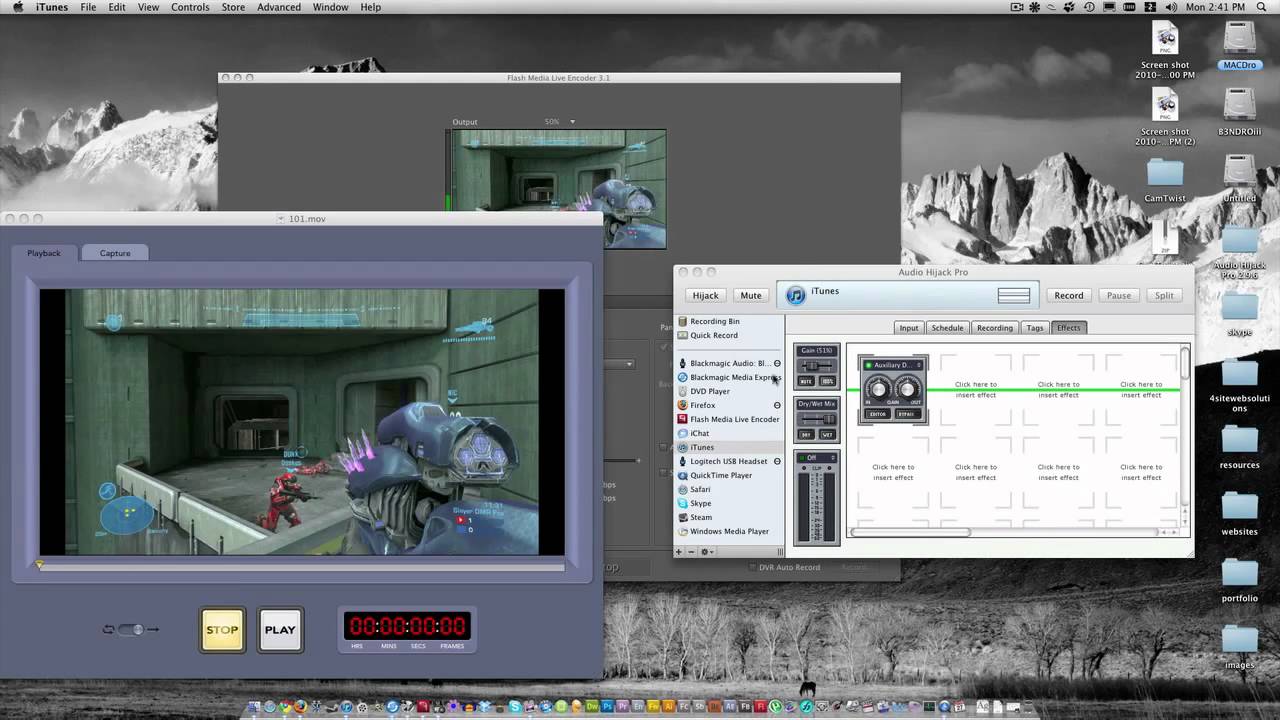Adjust the Dry/Wet Mix slider

(x=817, y=419)
